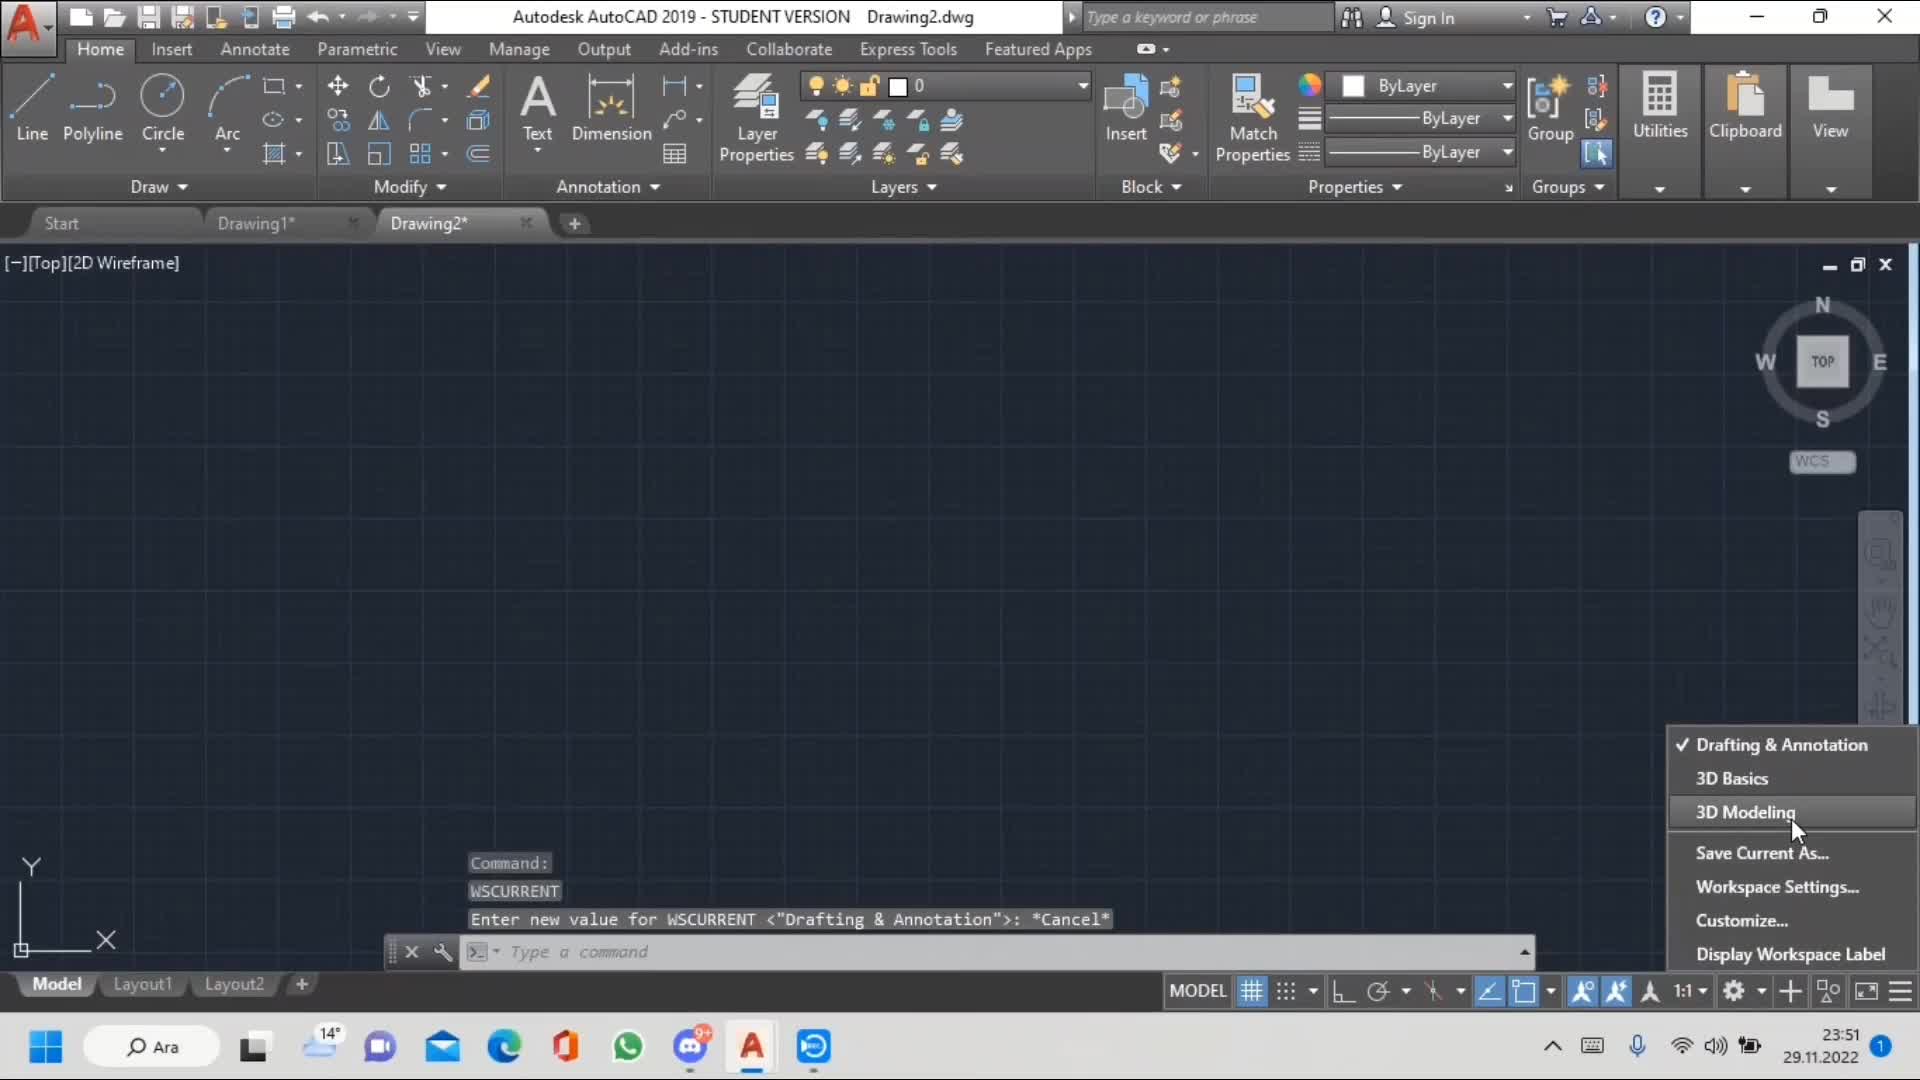Activate the Scale tool

click(x=379, y=154)
